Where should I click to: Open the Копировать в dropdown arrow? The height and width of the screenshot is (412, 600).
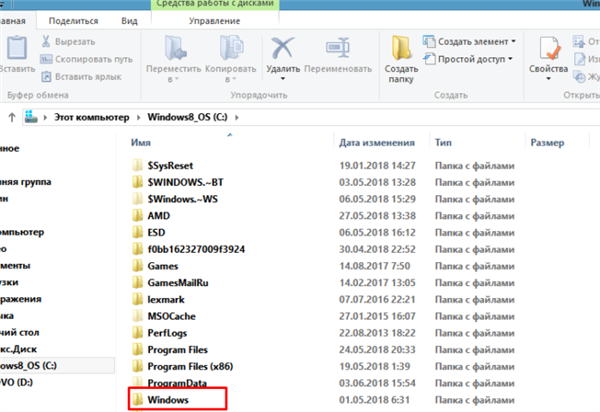(234, 79)
